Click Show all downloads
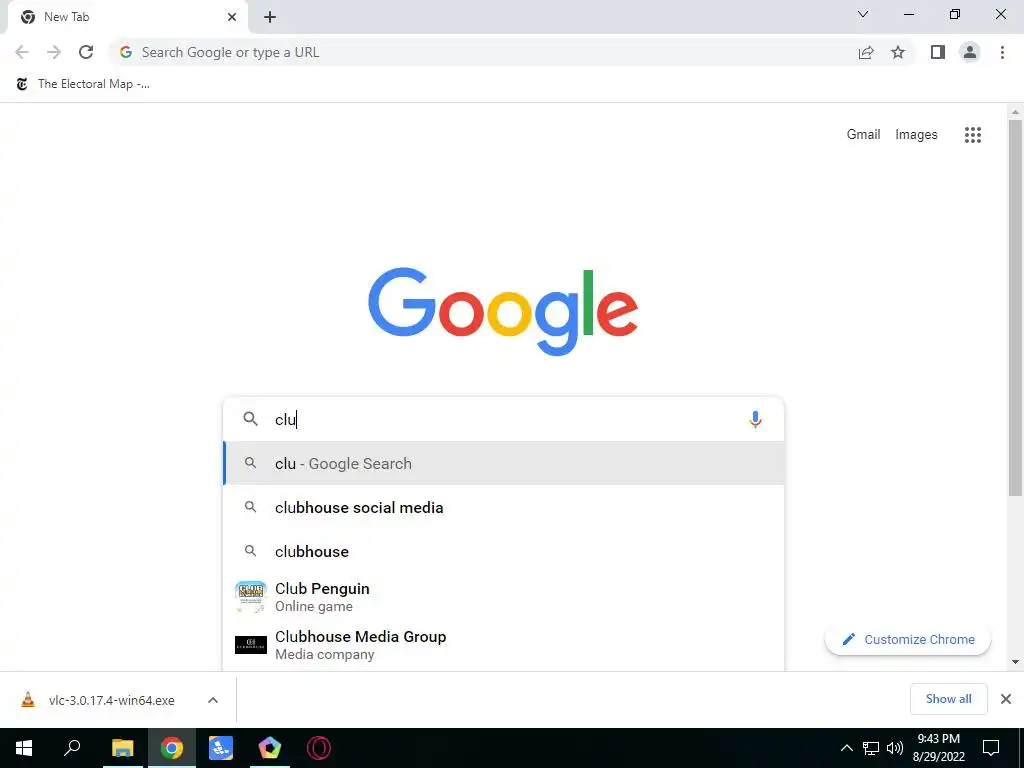Image resolution: width=1024 pixels, height=768 pixels. pyautogui.click(x=948, y=699)
